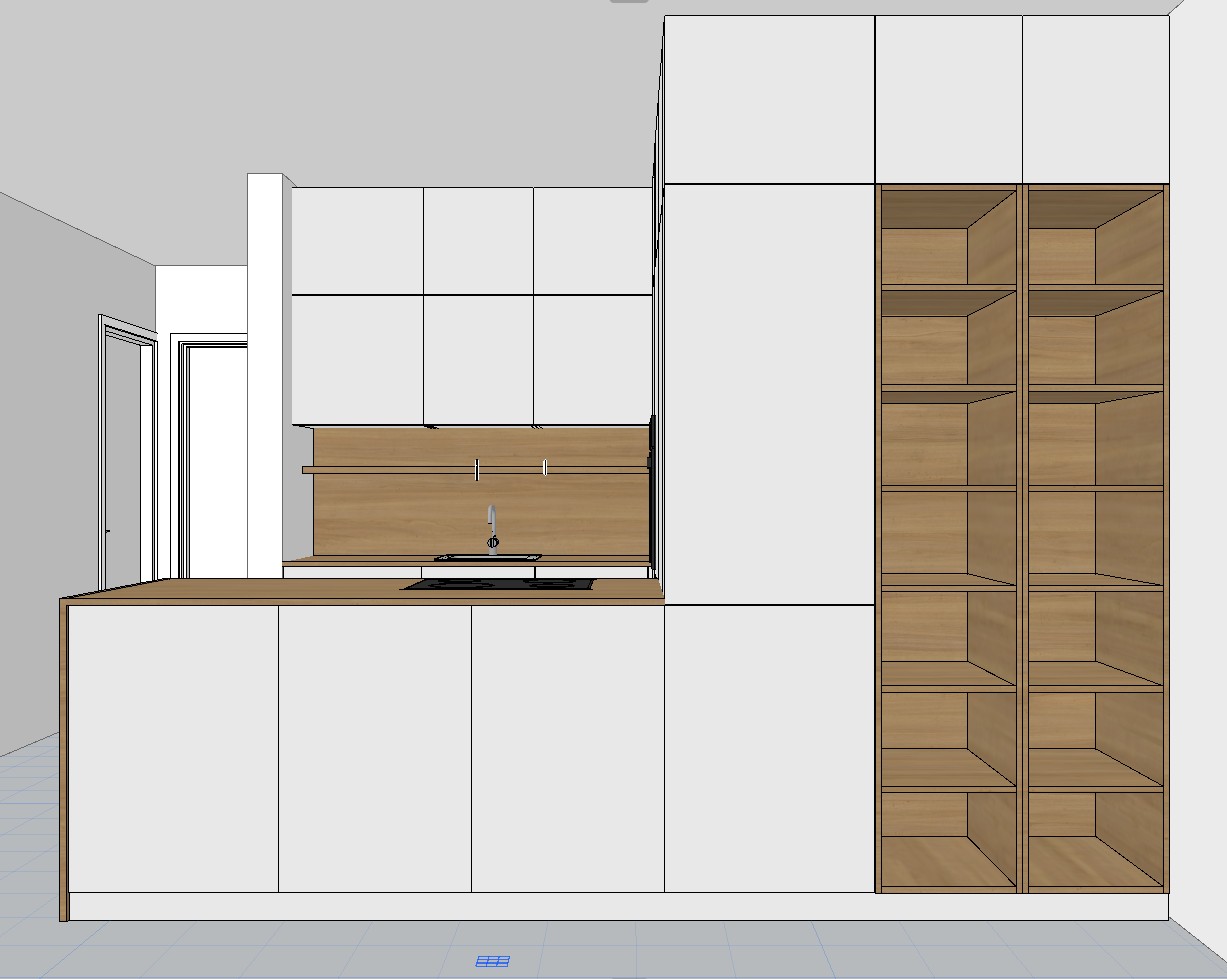Image resolution: width=1227 pixels, height=979 pixels.
Task: Select the black cooktop on the countertop
Action: pos(497,585)
